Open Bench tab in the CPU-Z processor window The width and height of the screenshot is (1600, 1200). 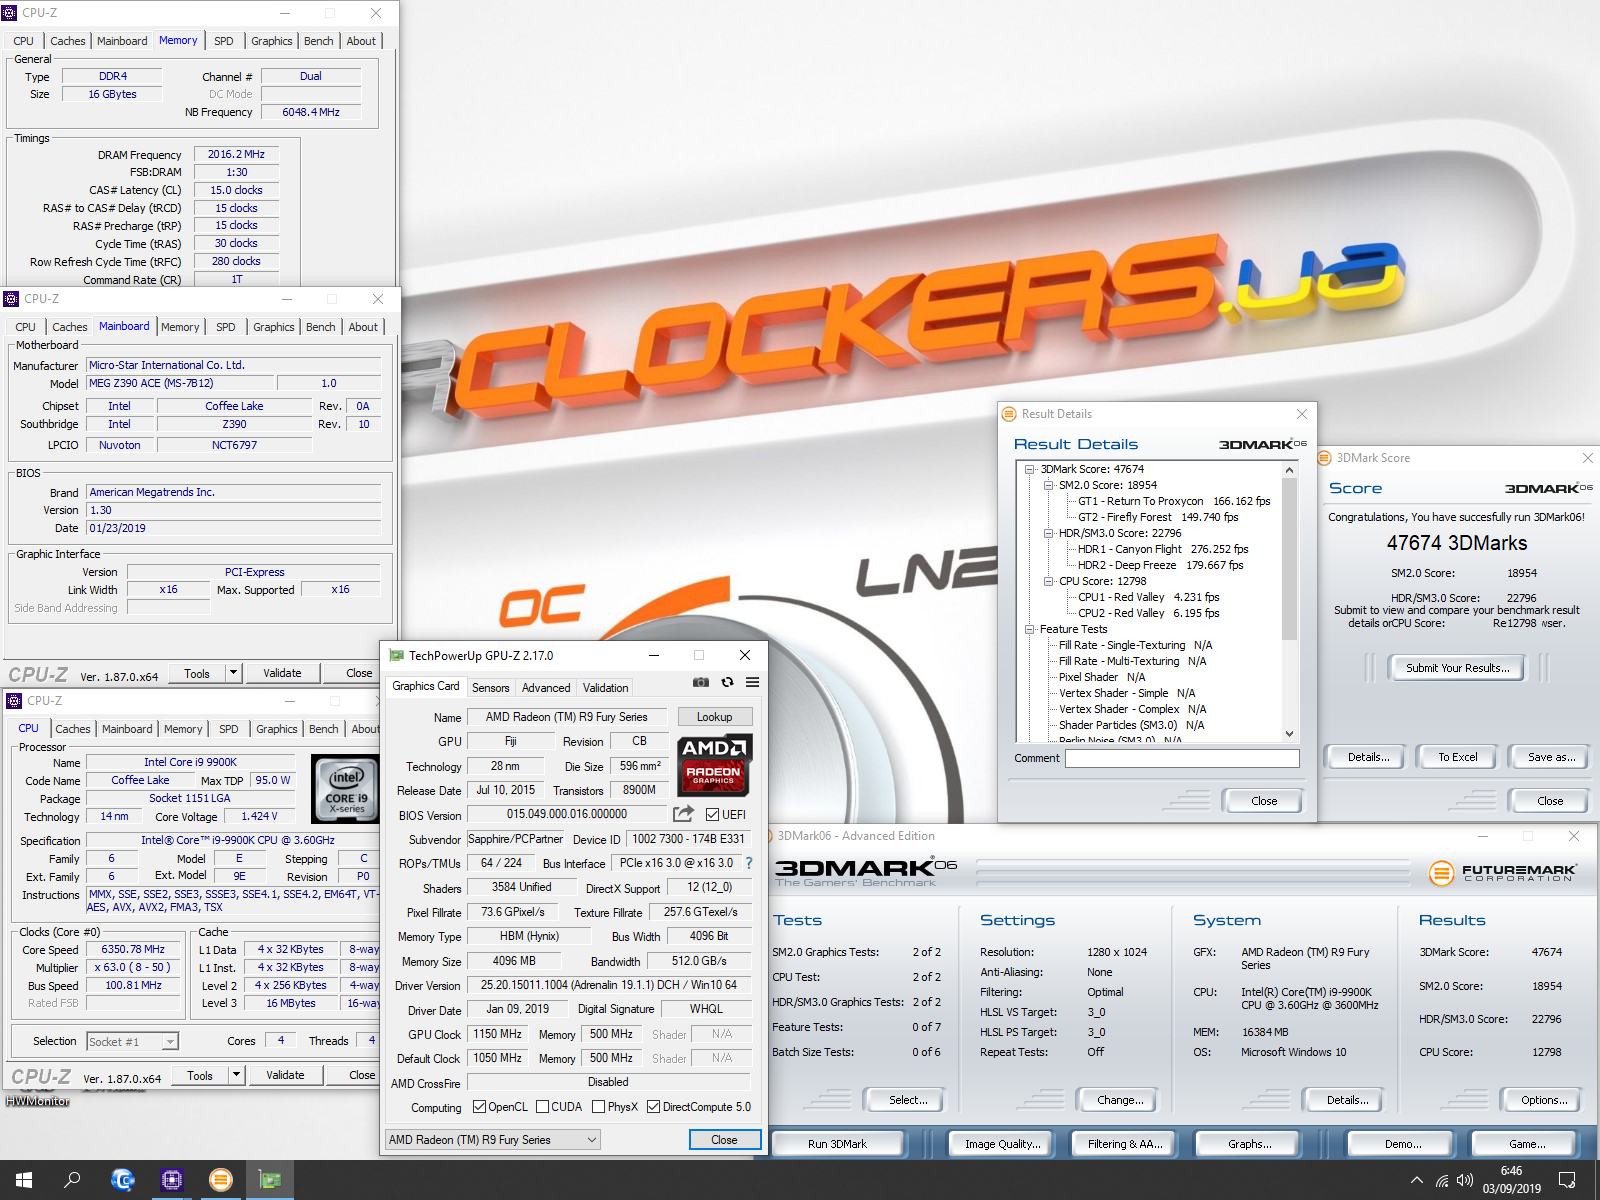(323, 729)
